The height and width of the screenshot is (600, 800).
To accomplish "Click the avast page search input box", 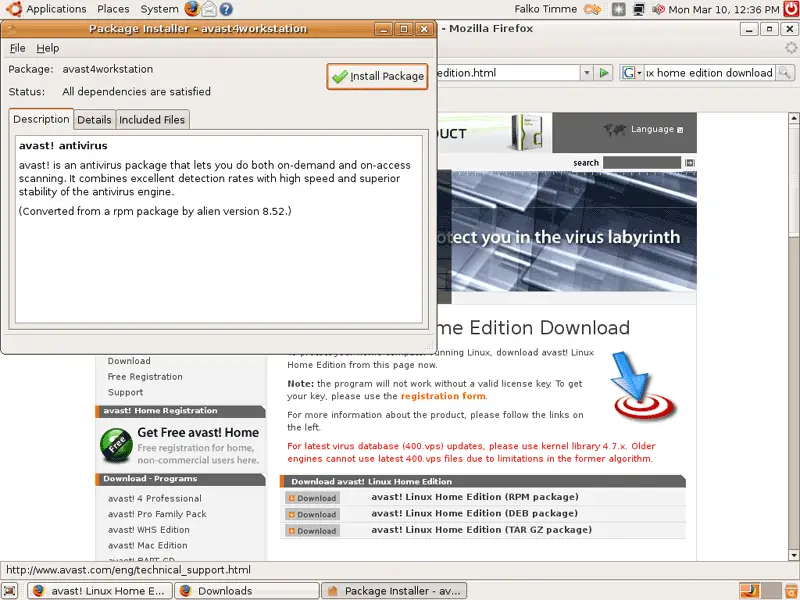I will (x=641, y=162).
